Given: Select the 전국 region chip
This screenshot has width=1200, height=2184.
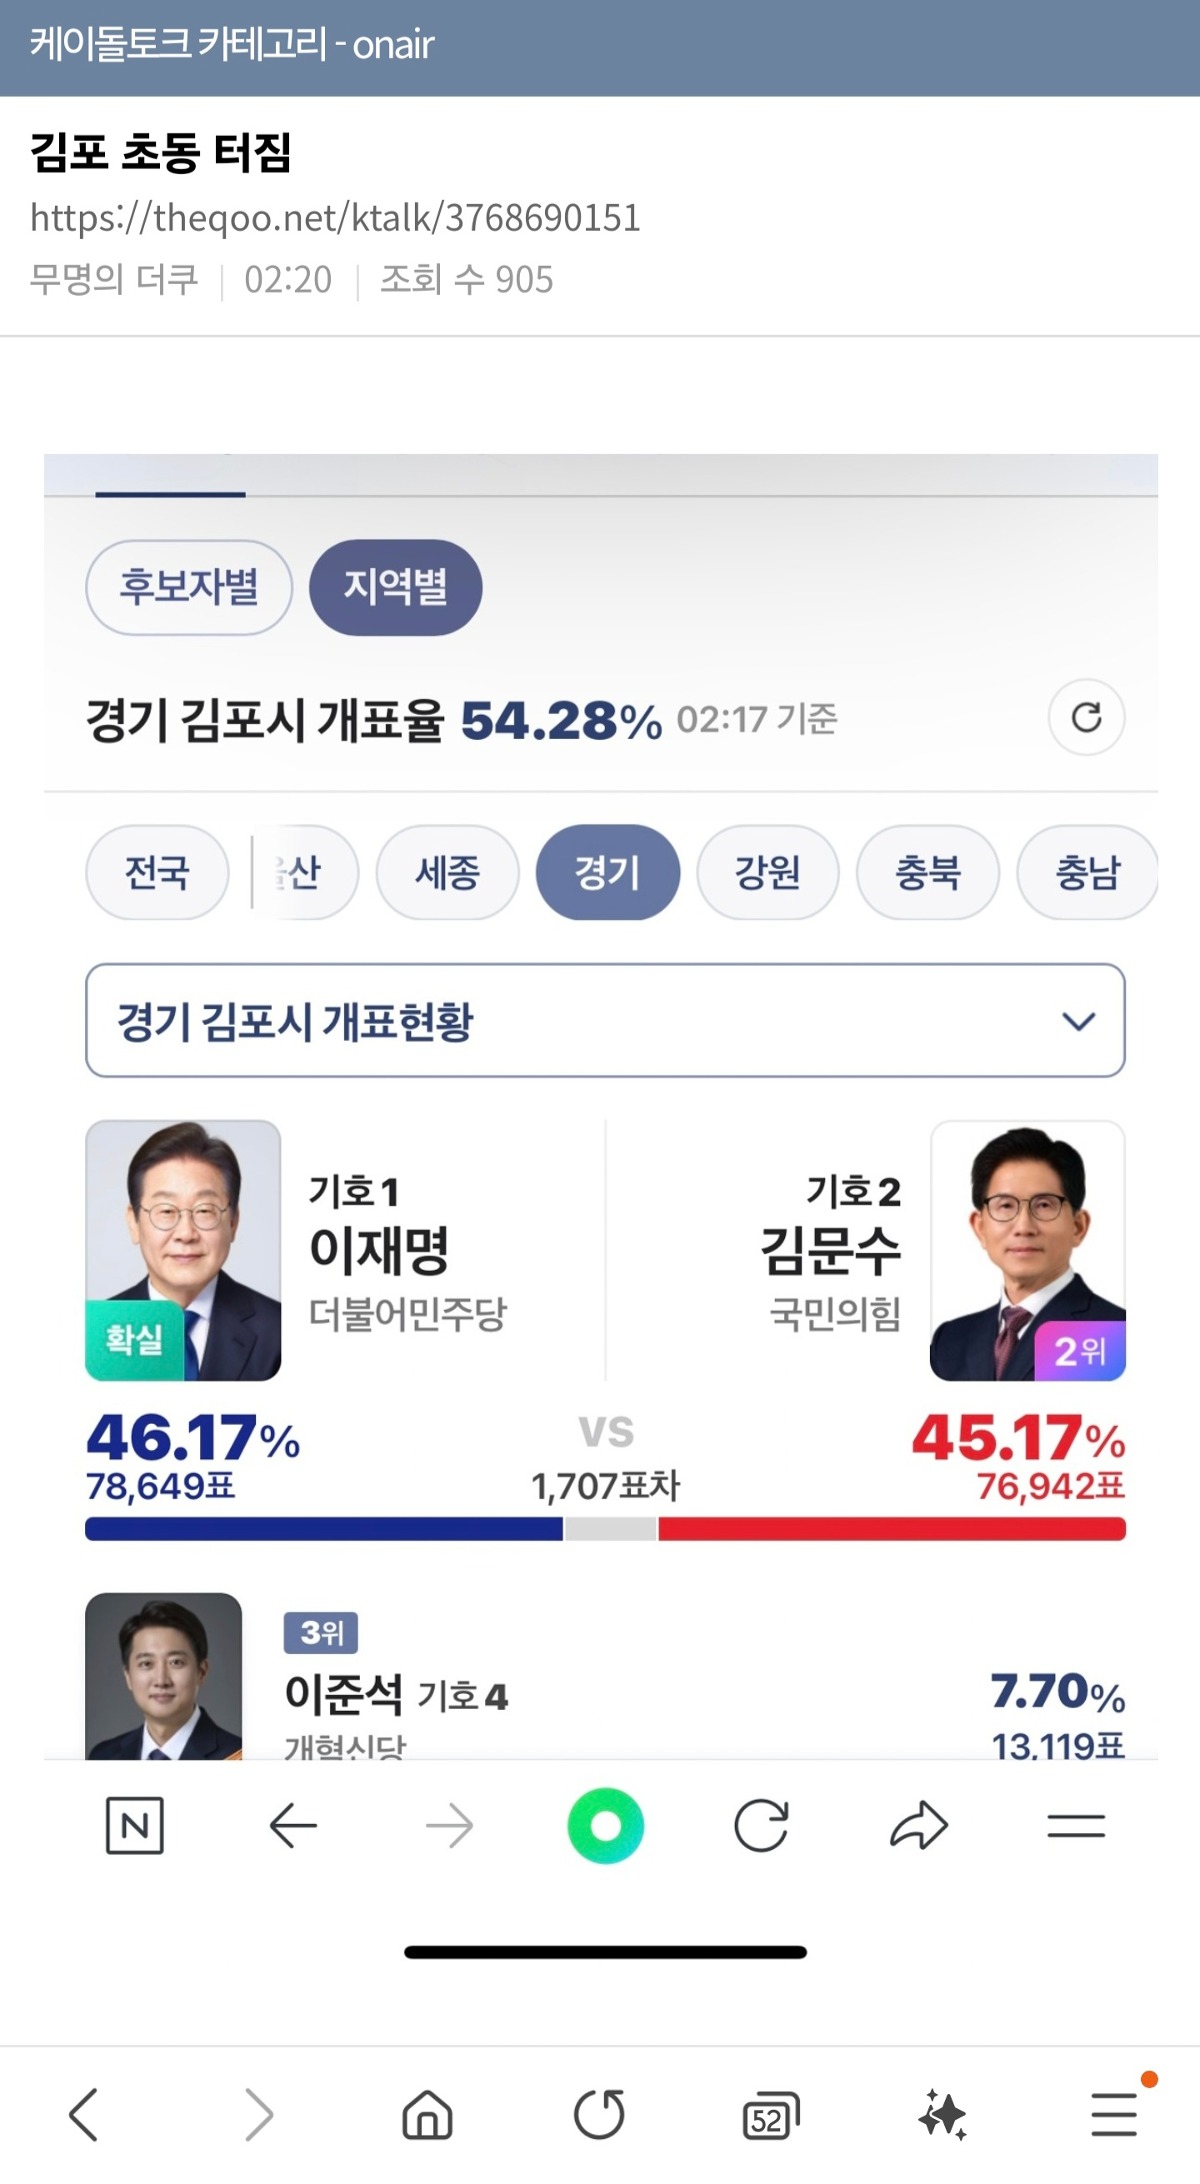Looking at the screenshot, I should [x=157, y=872].
